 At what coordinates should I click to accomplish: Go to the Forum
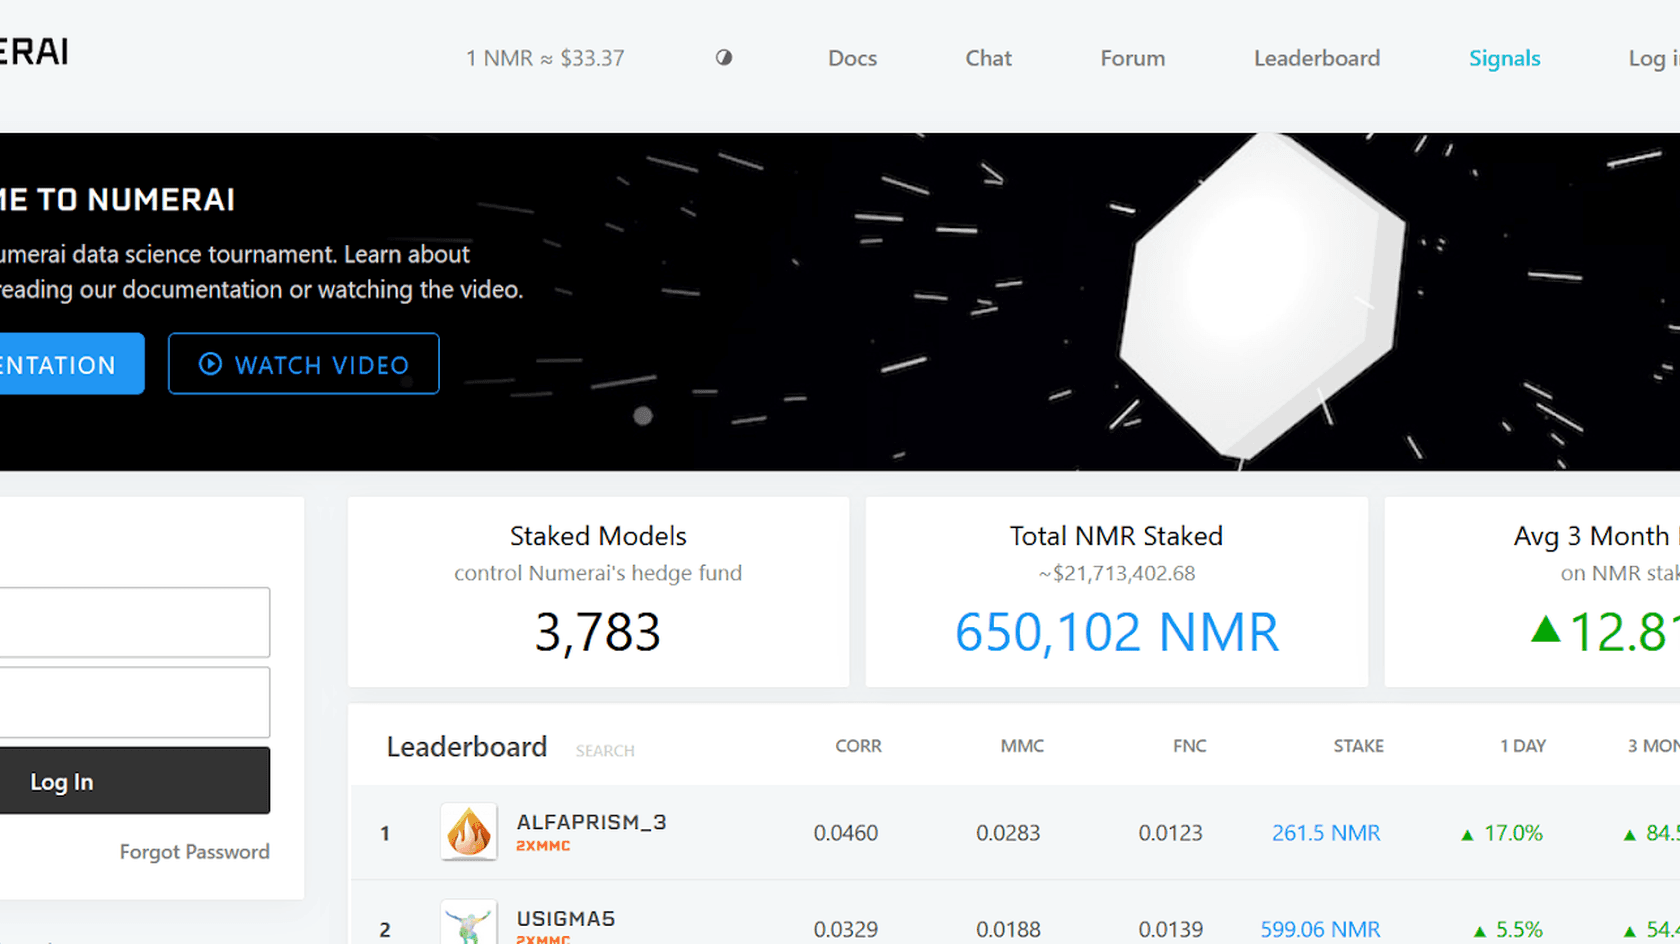click(x=1132, y=58)
